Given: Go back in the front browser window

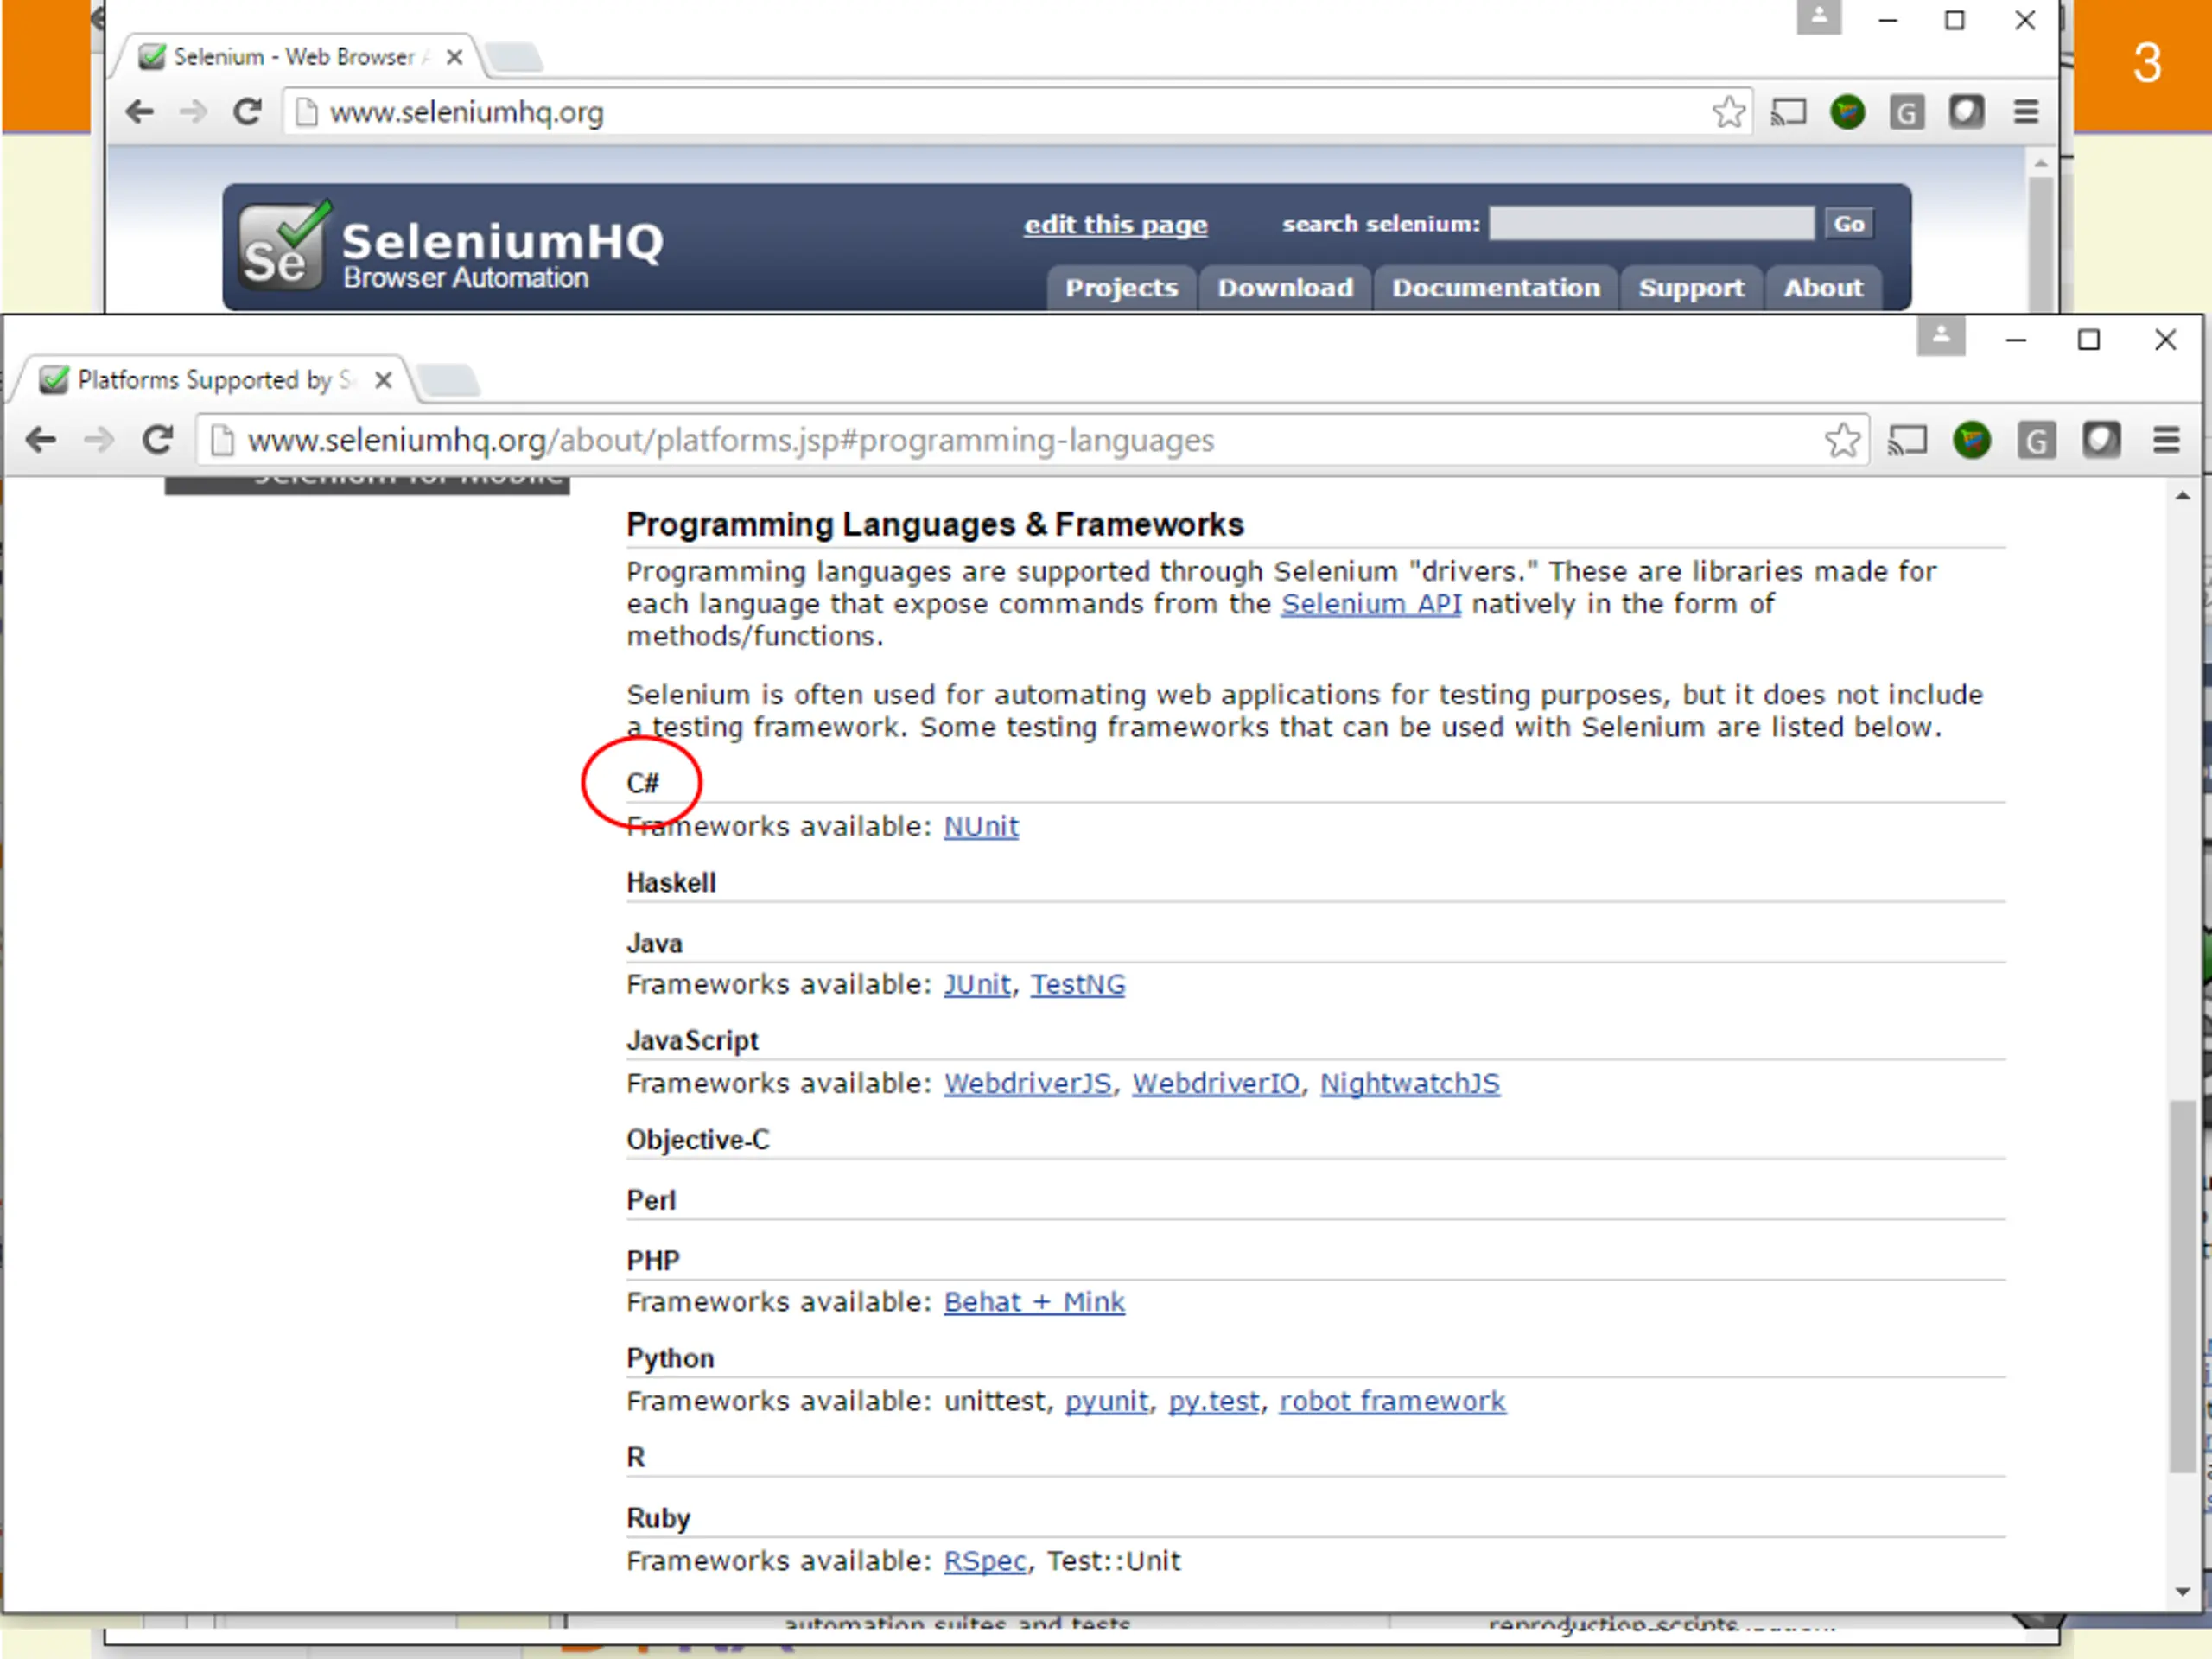Looking at the screenshot, I should [41, 440].
